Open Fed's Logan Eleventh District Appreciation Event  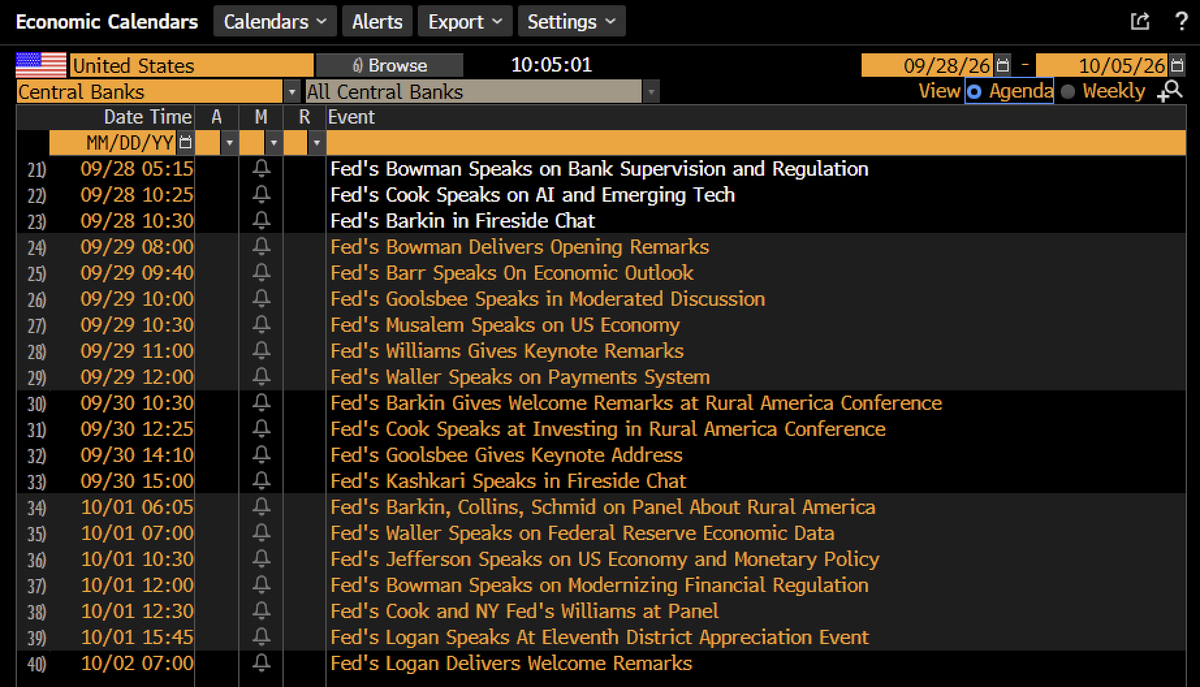[600, 637]
